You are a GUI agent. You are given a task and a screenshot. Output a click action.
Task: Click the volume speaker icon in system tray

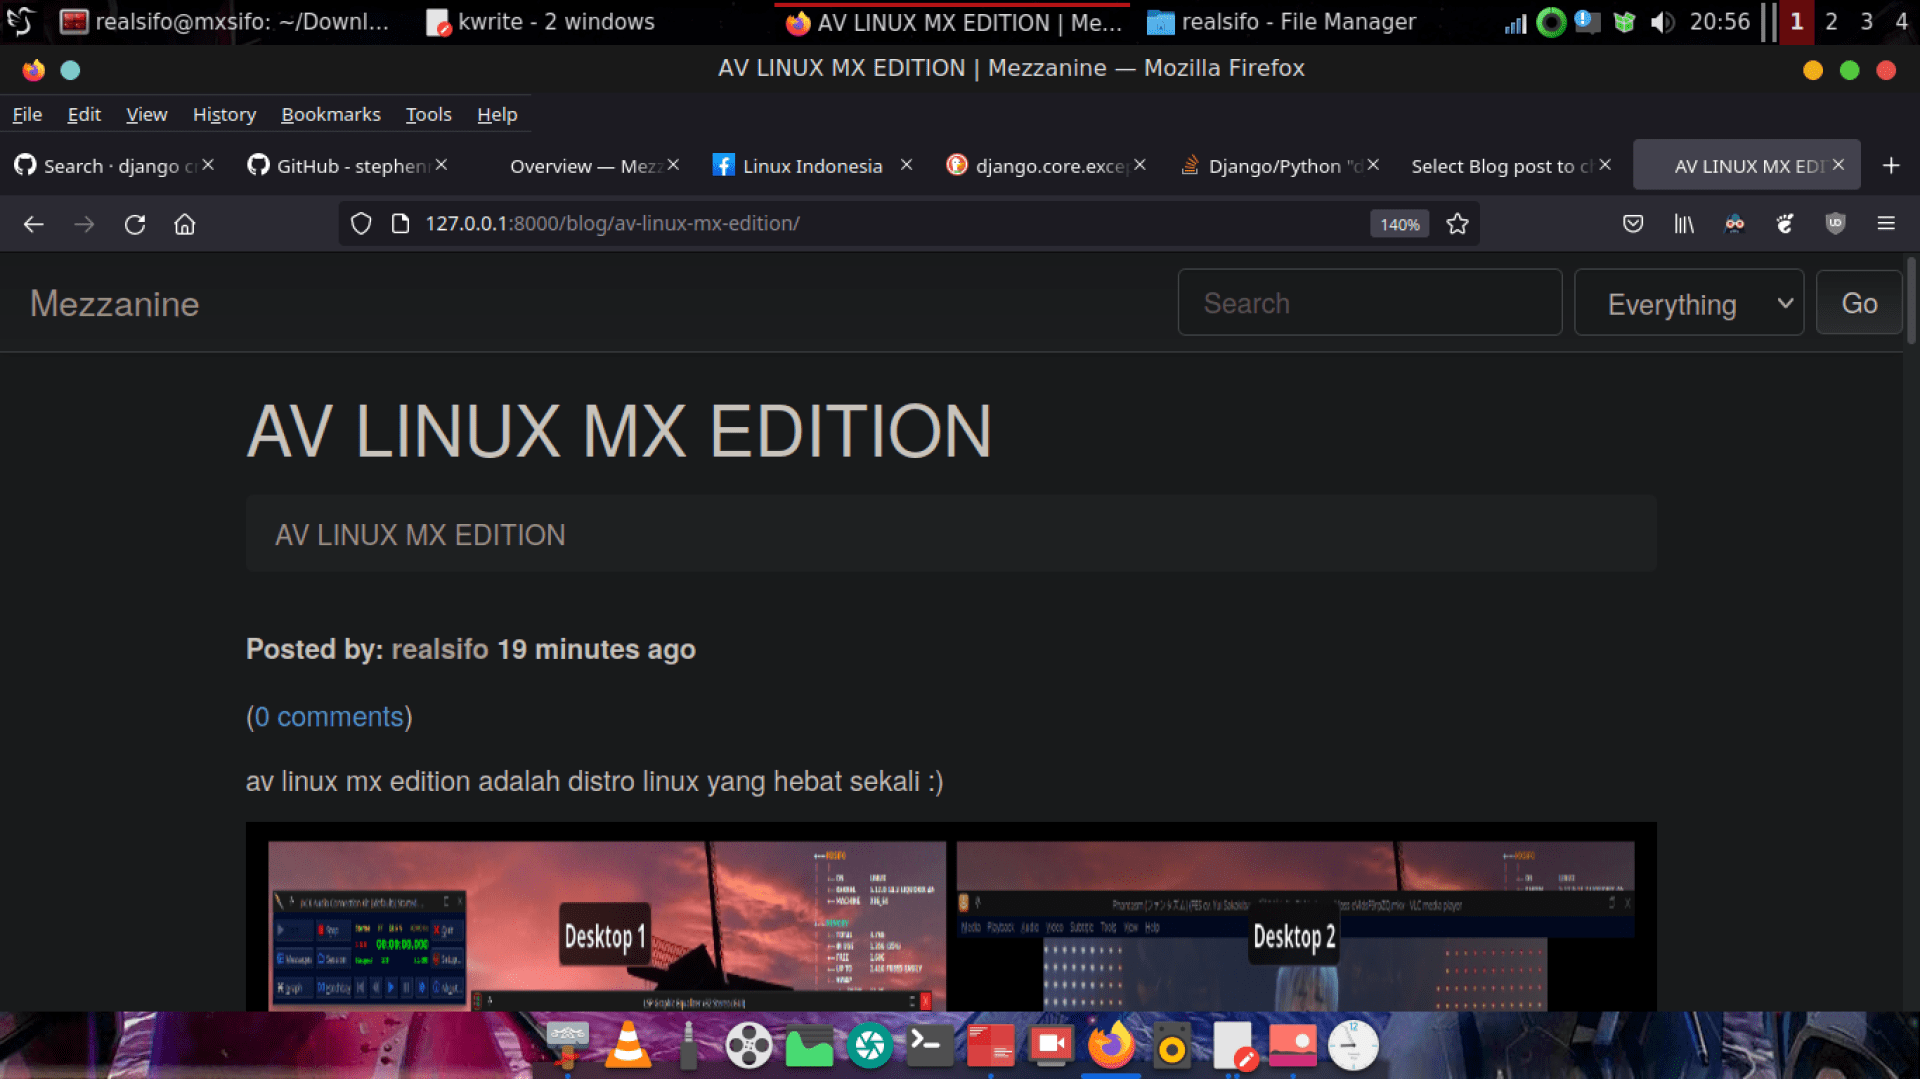(1662, 22)
